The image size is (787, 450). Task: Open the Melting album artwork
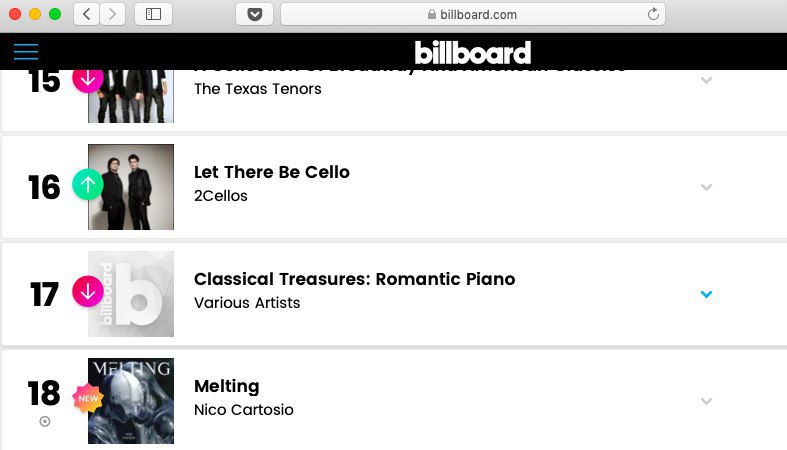[131, 401]
